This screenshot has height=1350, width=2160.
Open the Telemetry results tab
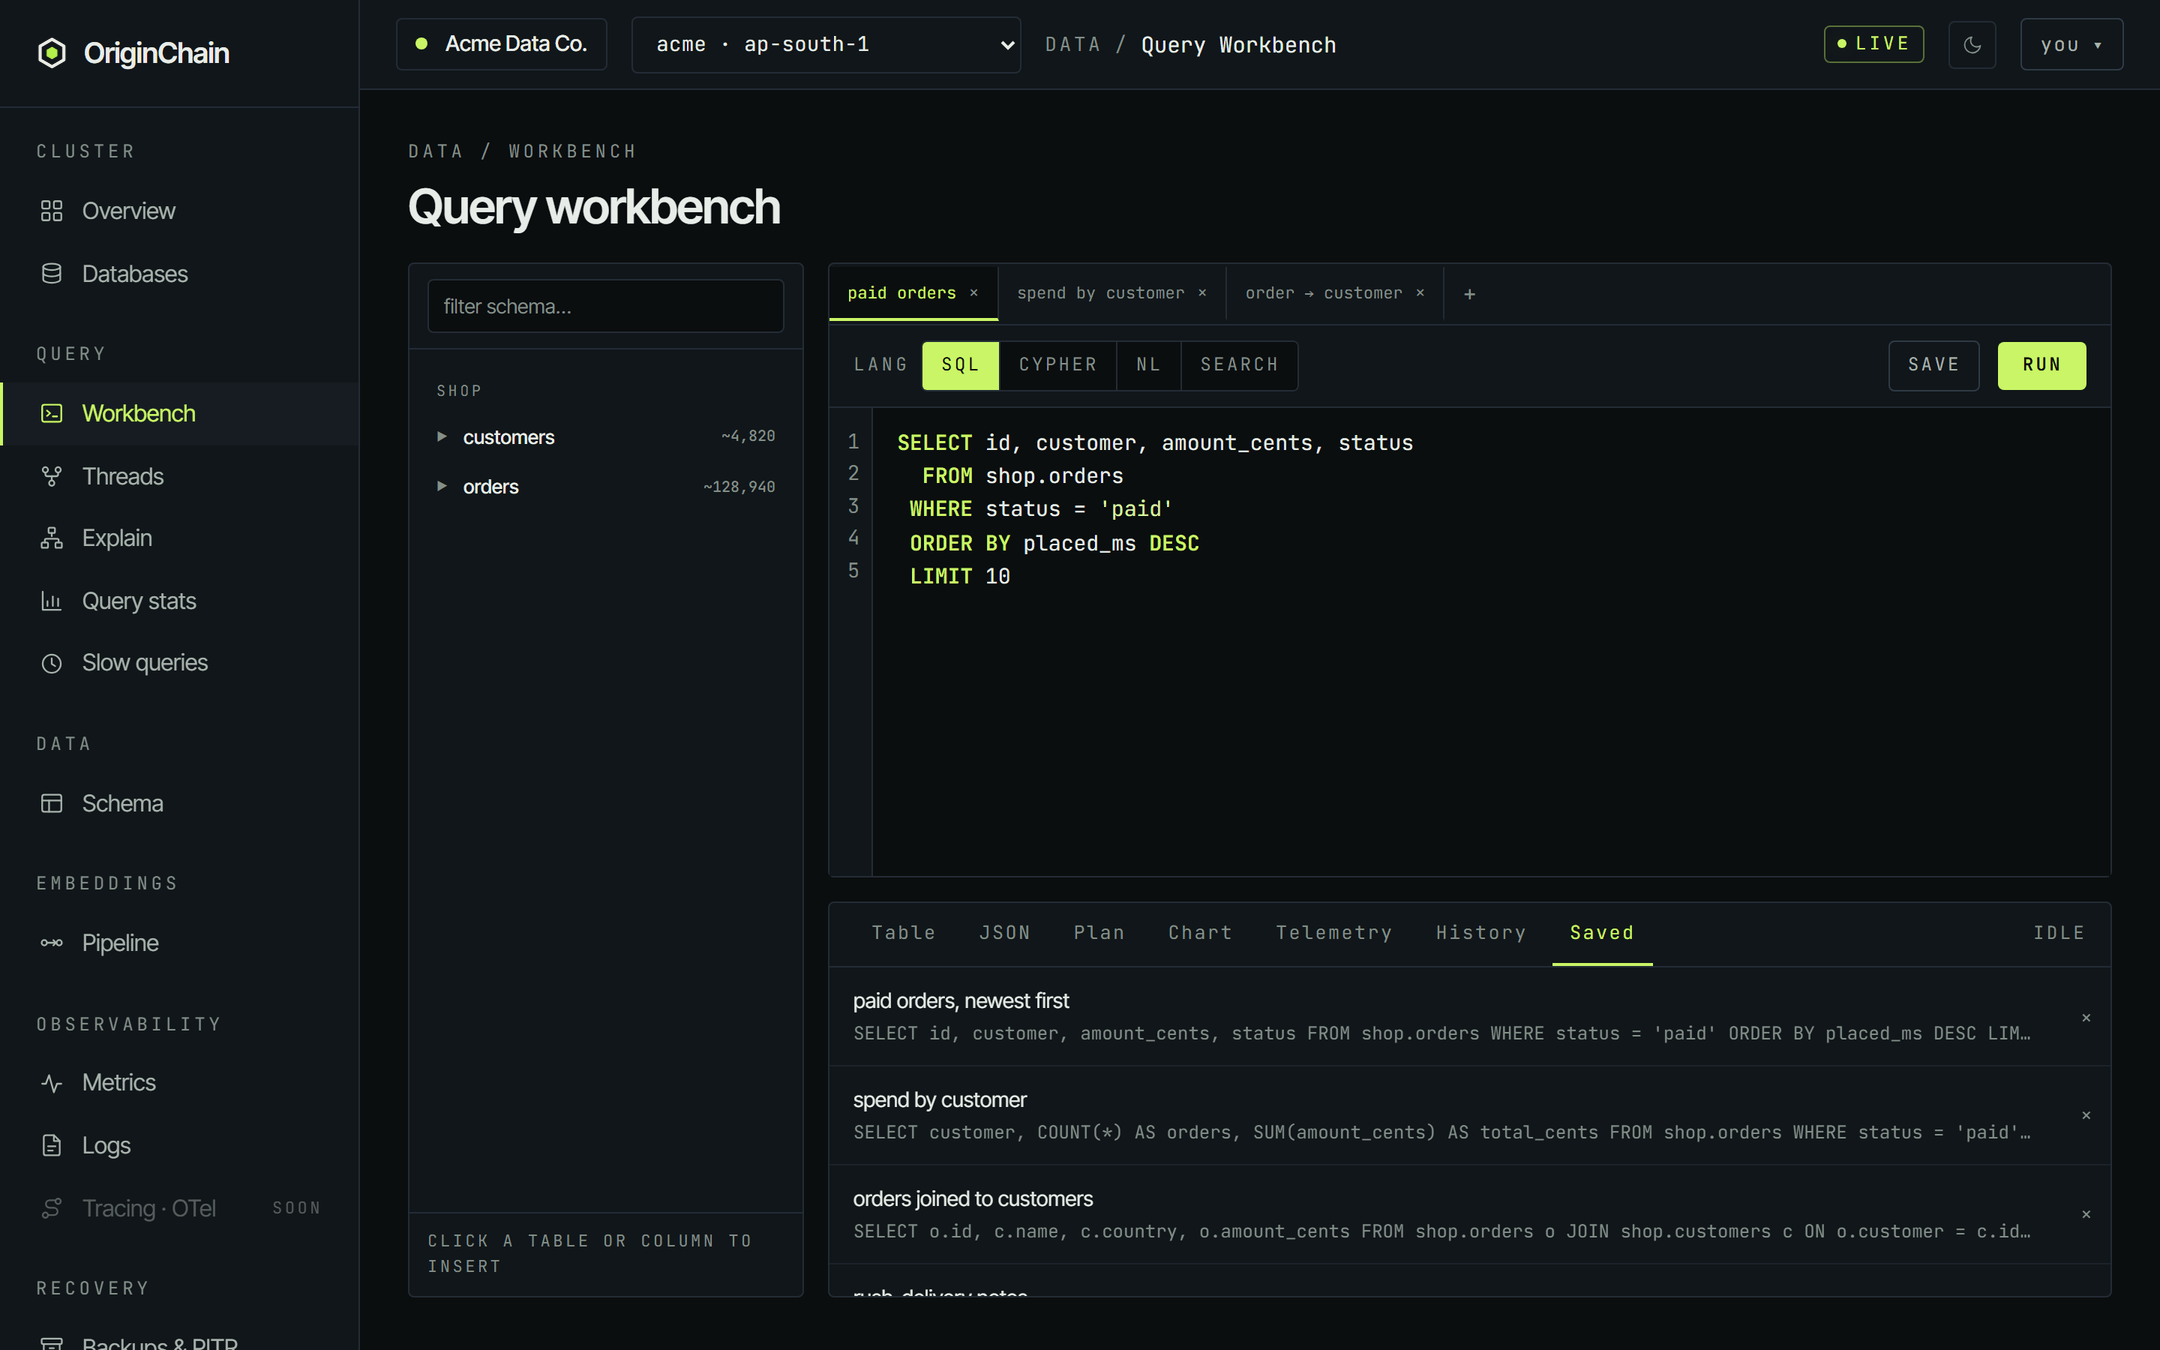click(x=1334, y=933)
